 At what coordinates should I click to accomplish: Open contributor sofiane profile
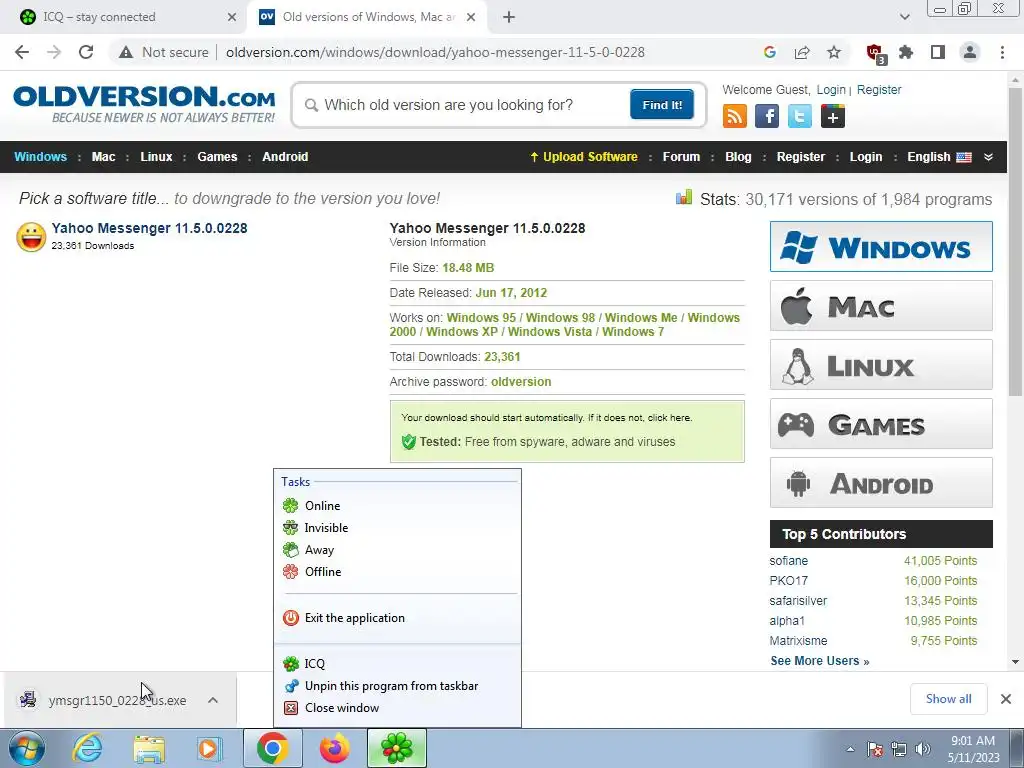click(788, 561)
